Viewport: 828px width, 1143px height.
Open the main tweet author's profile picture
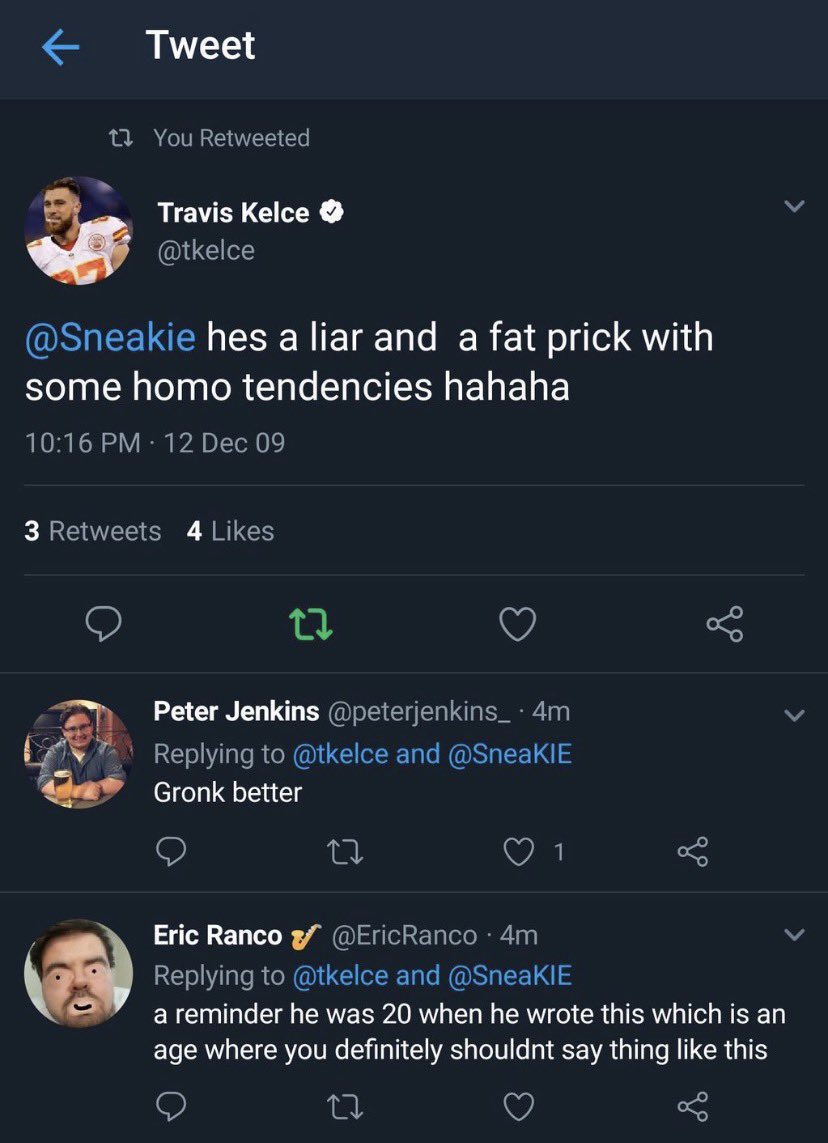click(x=79, y=230)
